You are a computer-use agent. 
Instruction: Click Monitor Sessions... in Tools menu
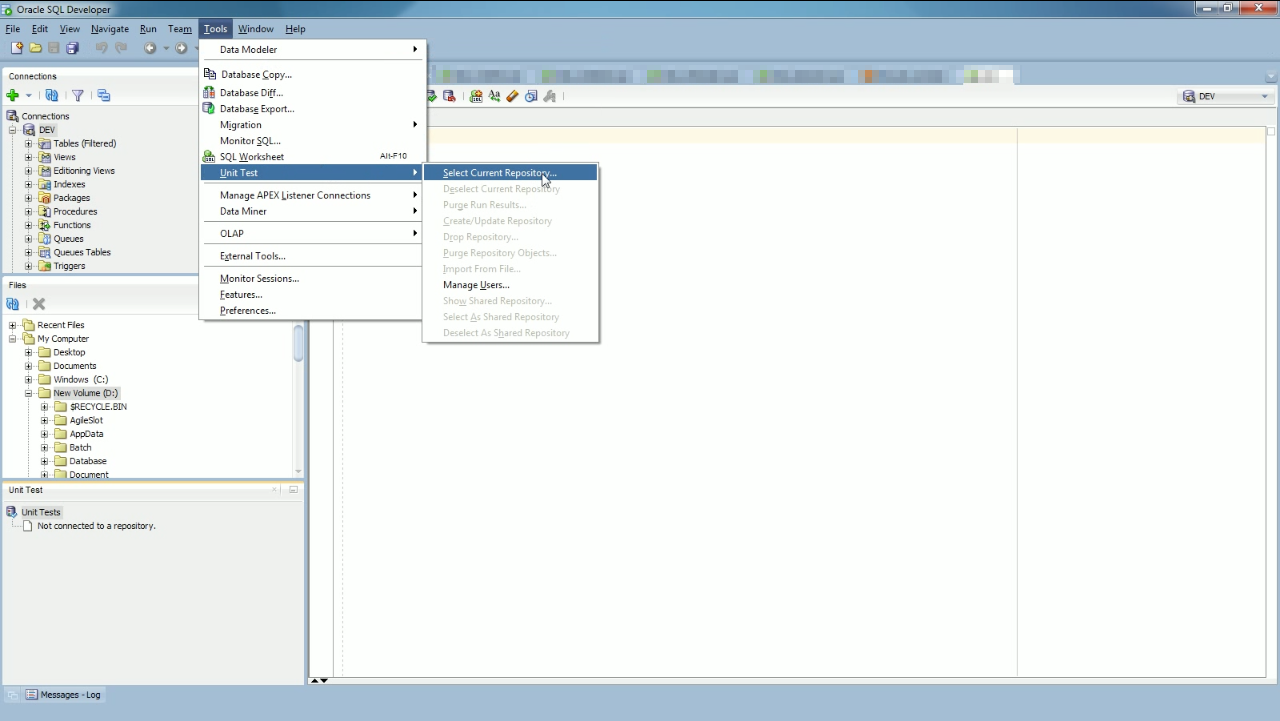tap(312, 279)
